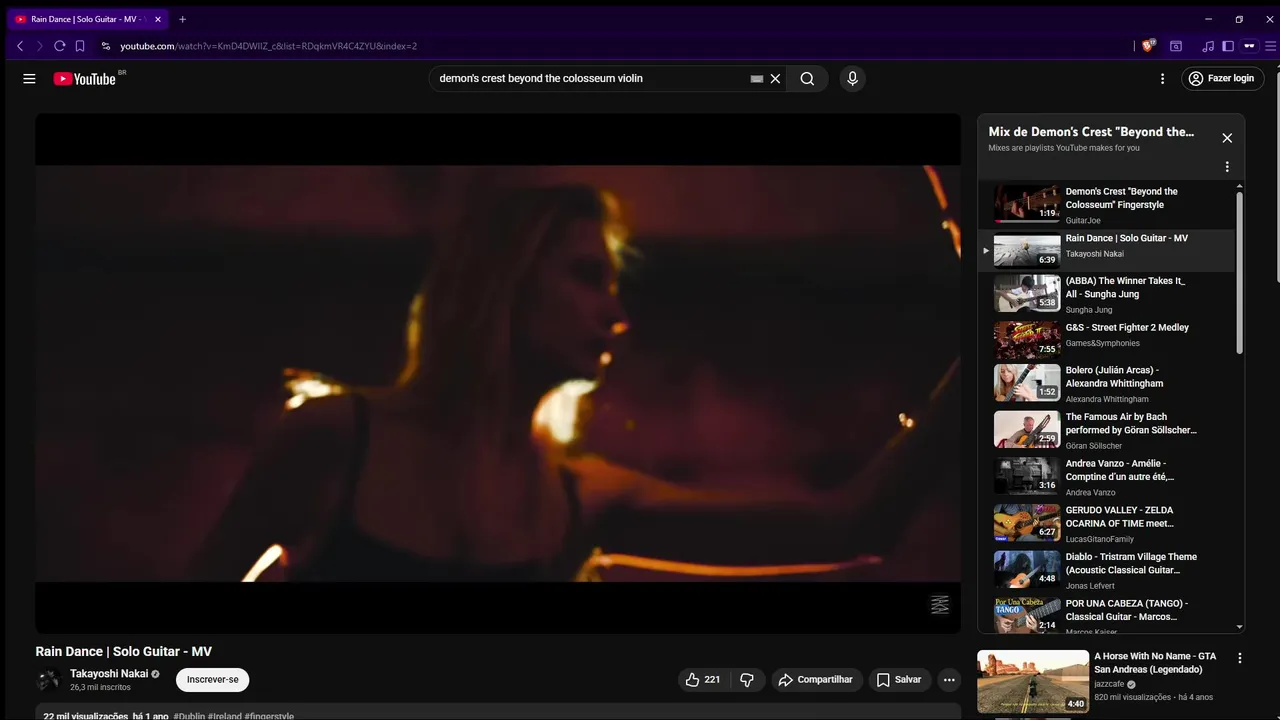
Task: Open the browser main hamburger menu
Action: [1270, 46]
